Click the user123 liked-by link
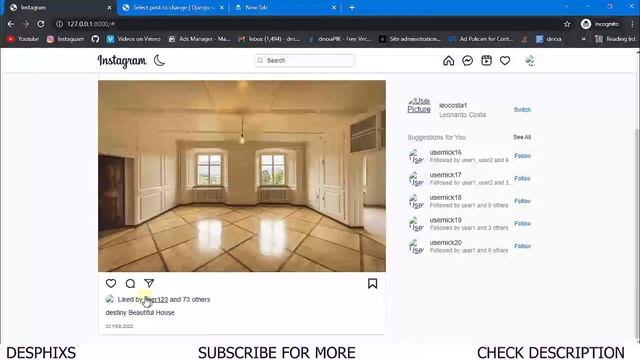The height and width of the screenshot is (360, 640). 156,300
